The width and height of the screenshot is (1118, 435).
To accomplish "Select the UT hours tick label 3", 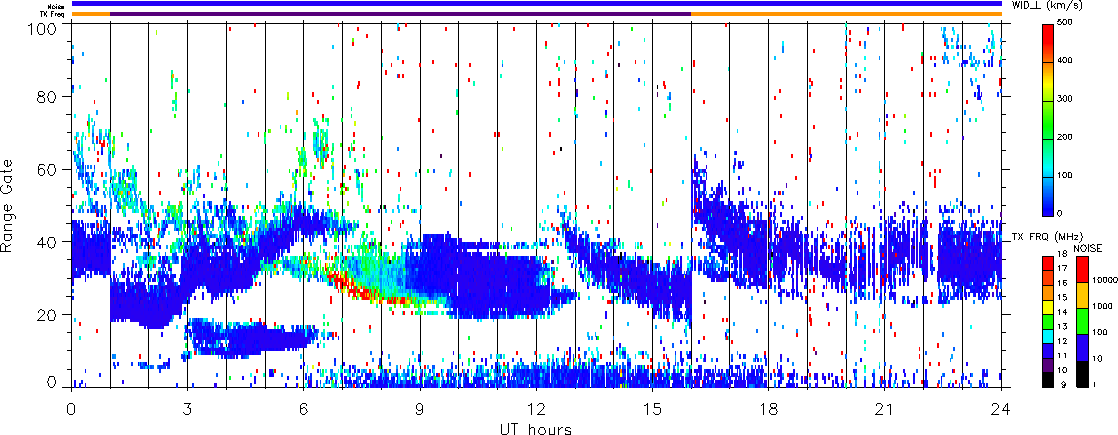I will pos(188,410).
